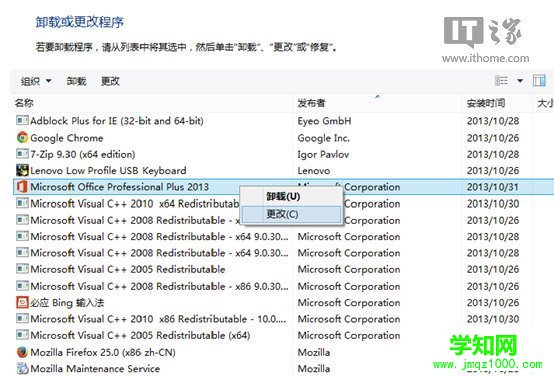Click the Visual C++ 2005 Redistributable (x64) icon
This screenshot has width=554, height=376.
click(22, 335)
